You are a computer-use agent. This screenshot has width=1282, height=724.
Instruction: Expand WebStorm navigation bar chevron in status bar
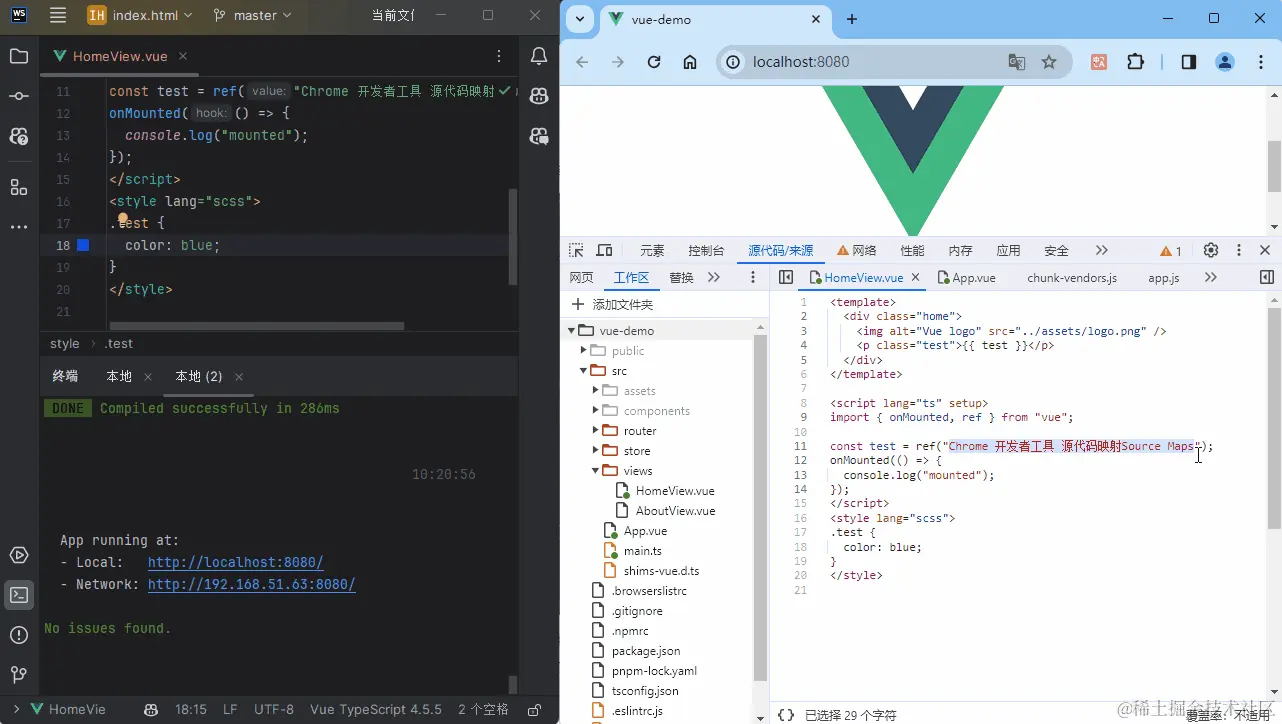pos(16,709)
